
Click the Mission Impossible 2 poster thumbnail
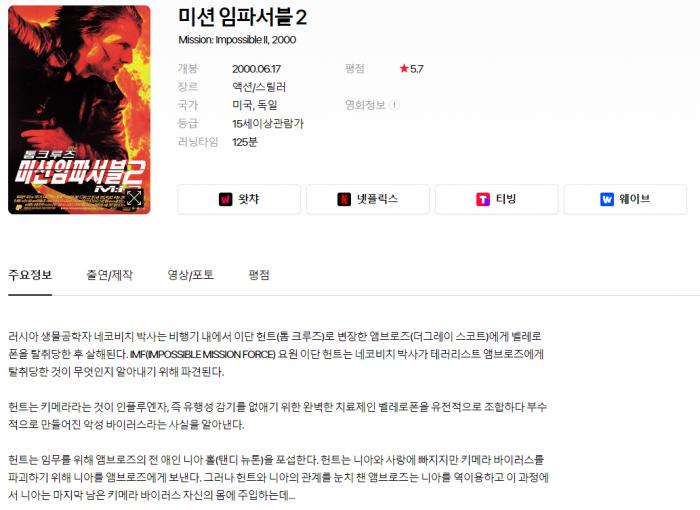click(x=79, y=110)
